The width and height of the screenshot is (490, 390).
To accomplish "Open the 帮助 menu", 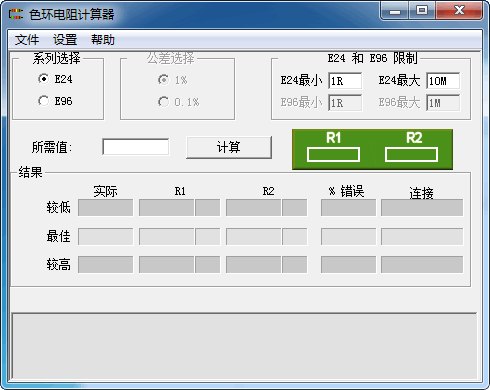I will tap(103, 40).
